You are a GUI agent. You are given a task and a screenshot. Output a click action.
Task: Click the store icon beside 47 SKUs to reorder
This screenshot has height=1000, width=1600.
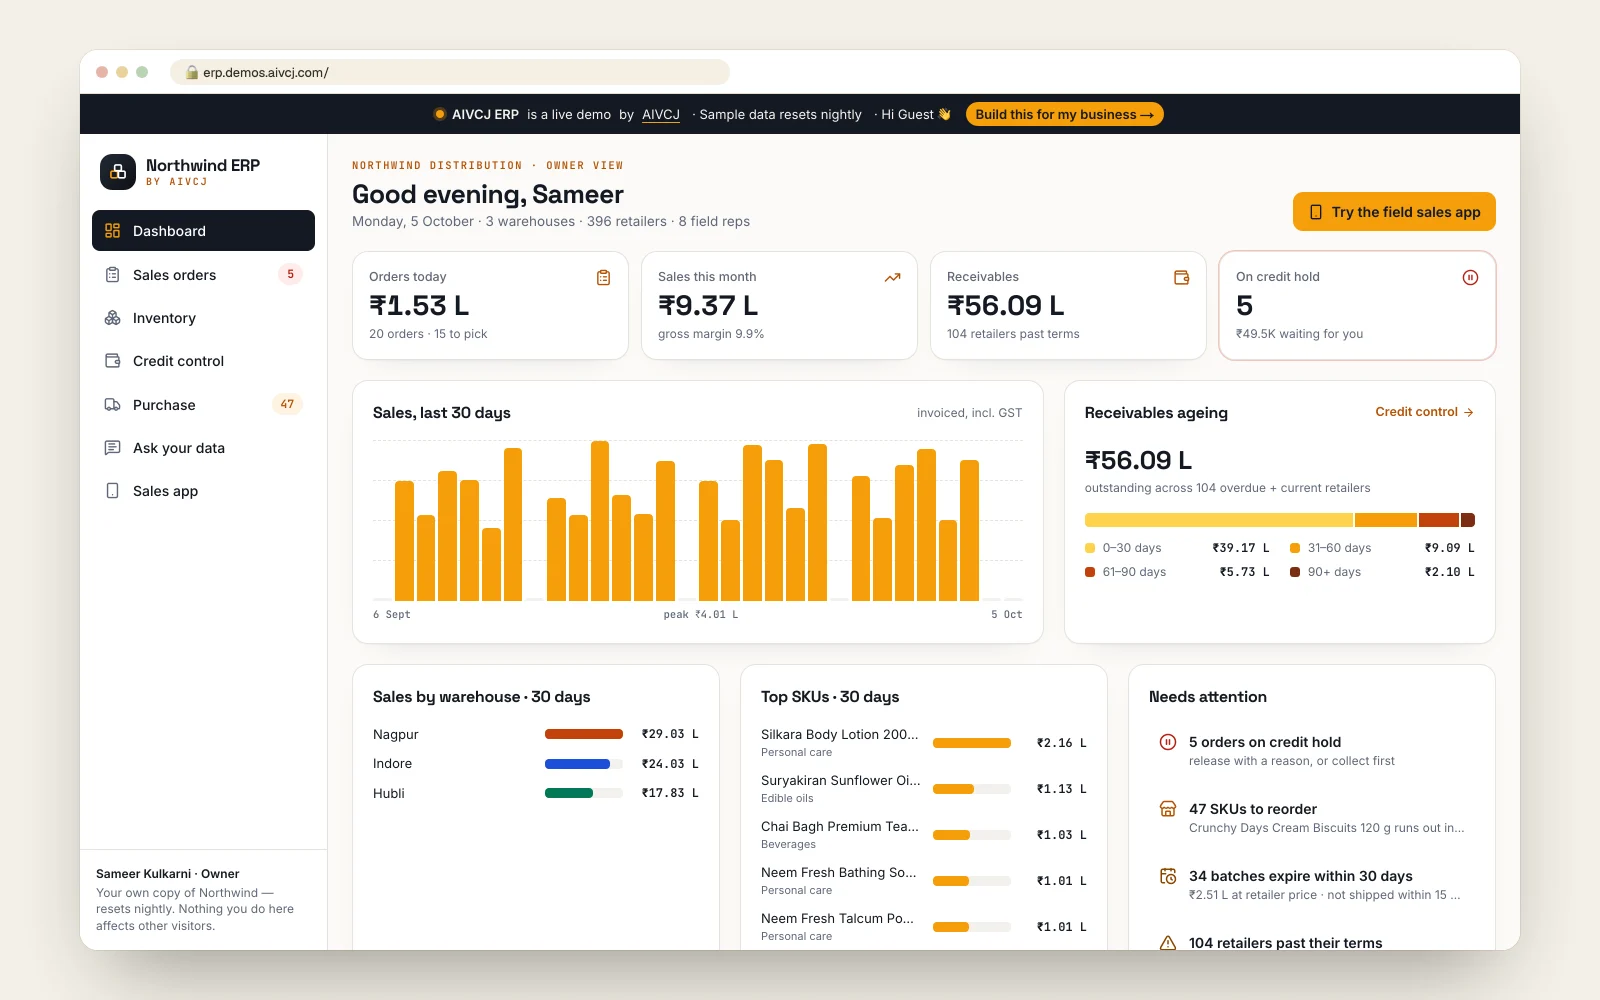(x=1167, y=809)
